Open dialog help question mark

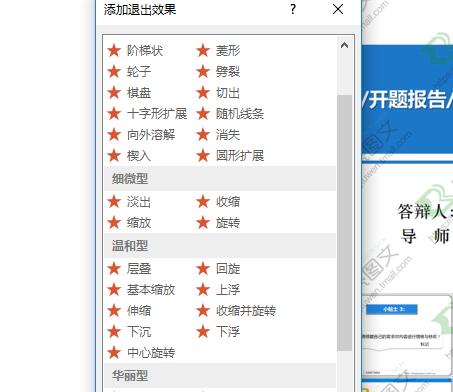293,9
